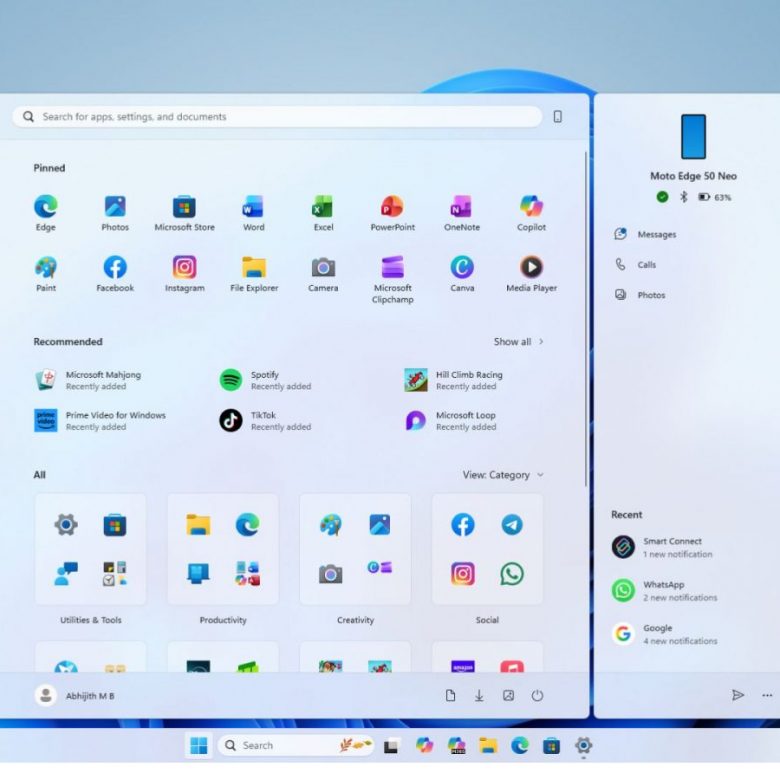The image size is (780, 780).
Task: Open the Documents folder shortcut icon
Action: 450,695
